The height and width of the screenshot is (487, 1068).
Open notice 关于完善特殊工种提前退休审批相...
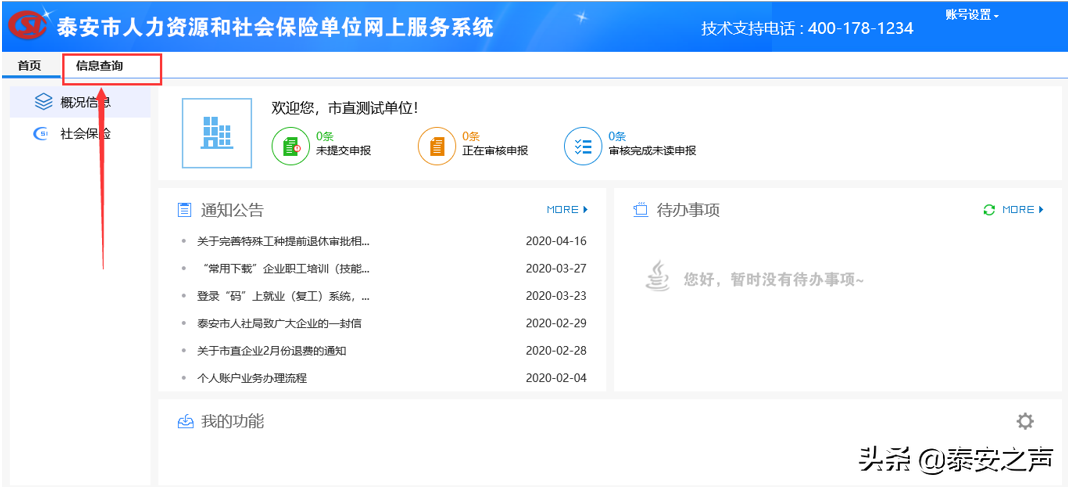[x=283, y=241]
